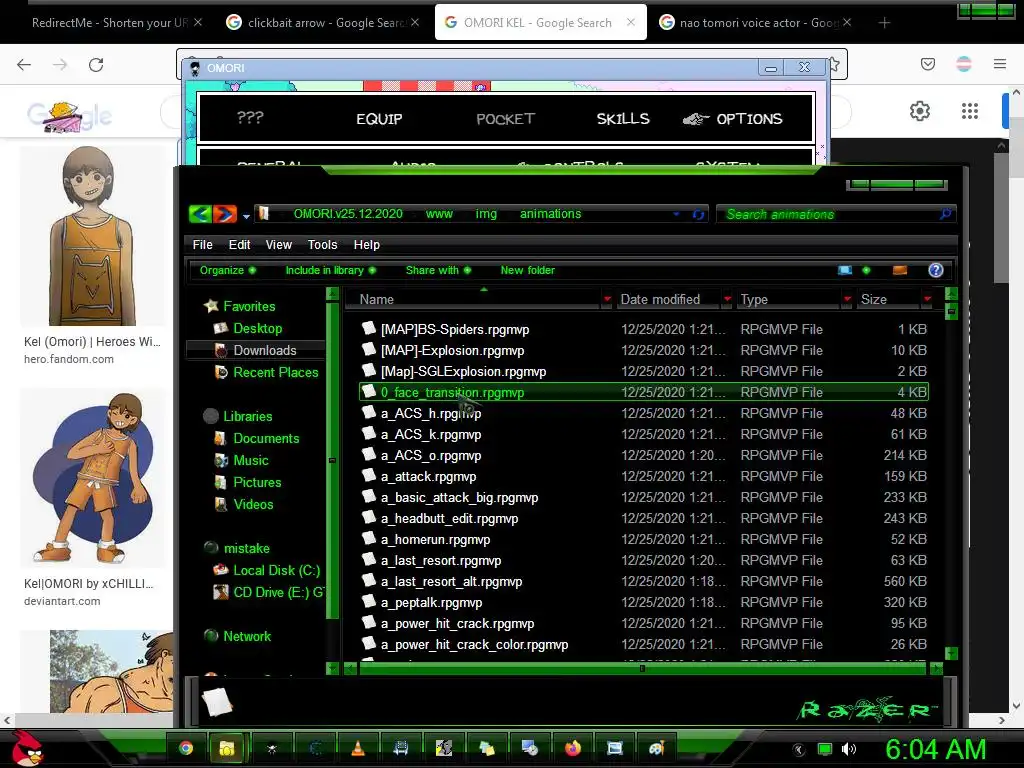Open the Google settings gear icon
The height and width of the screenshot is (768, 1024).
click(x=920, y=111)
